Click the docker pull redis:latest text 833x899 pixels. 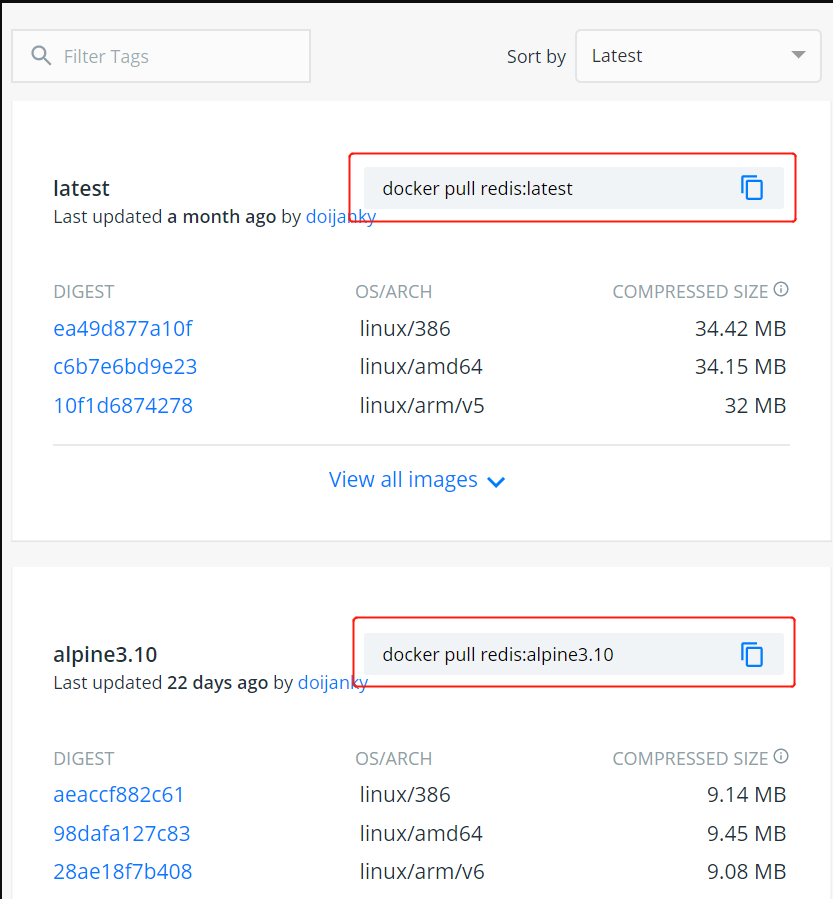pos(477,189)
